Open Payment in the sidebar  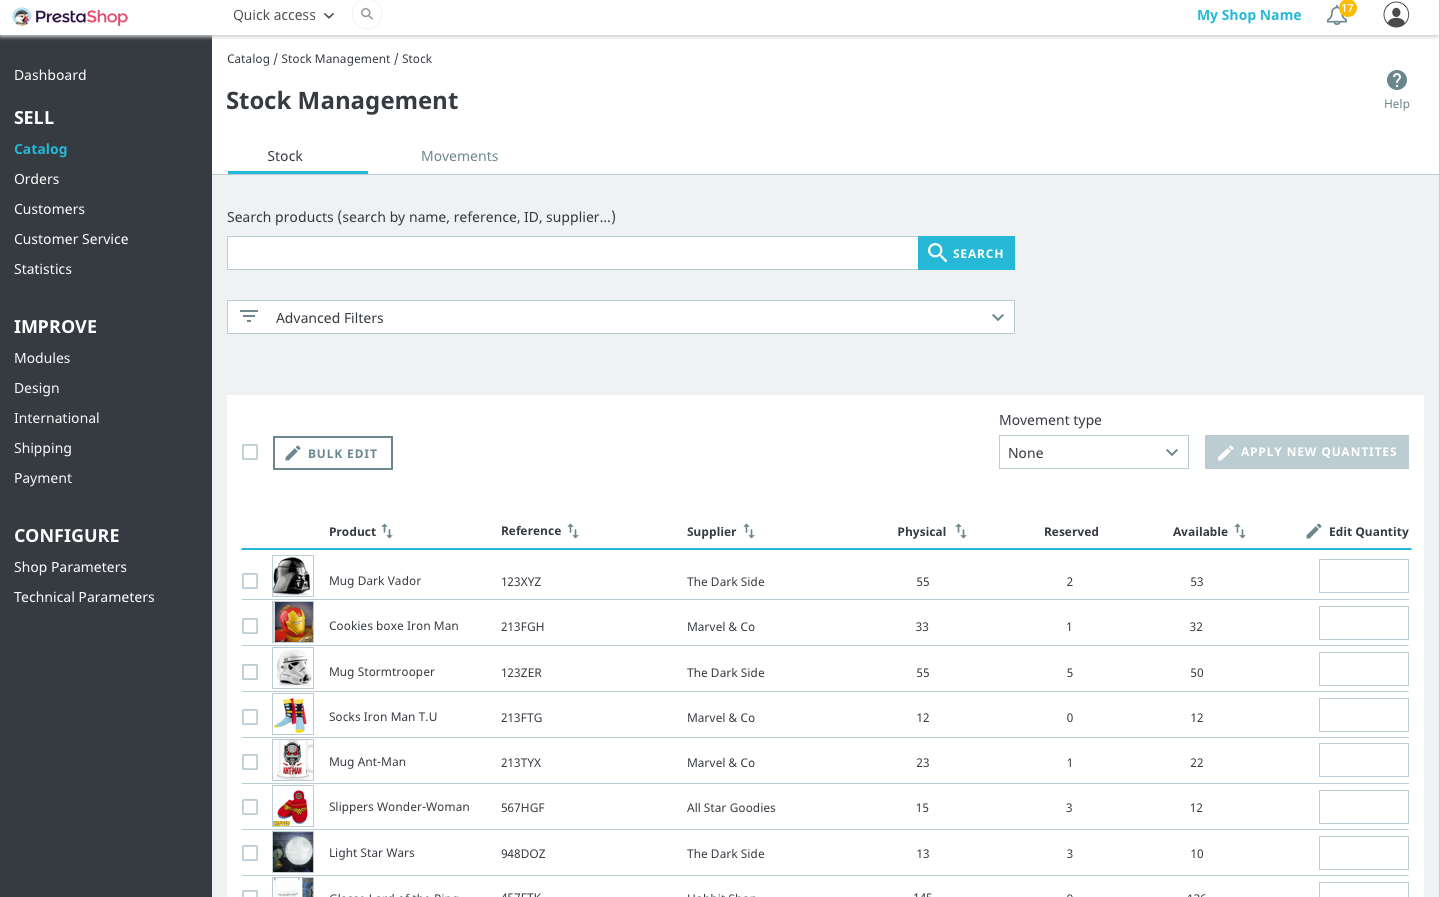(43, 478)
